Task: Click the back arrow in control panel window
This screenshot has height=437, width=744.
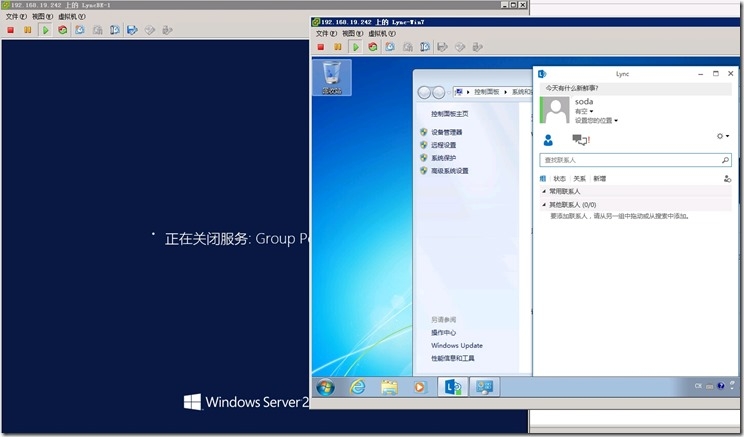Action: click(424, 92)
